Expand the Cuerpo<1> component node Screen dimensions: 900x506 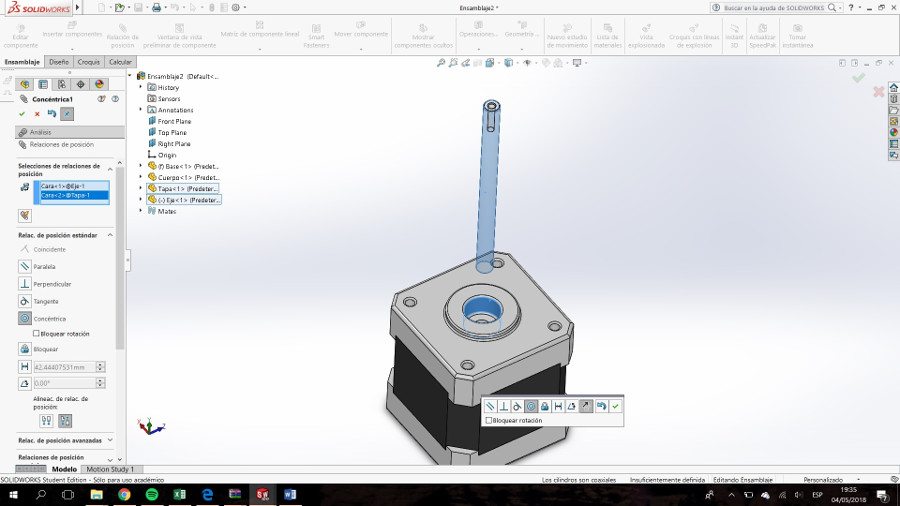(141, 177)
